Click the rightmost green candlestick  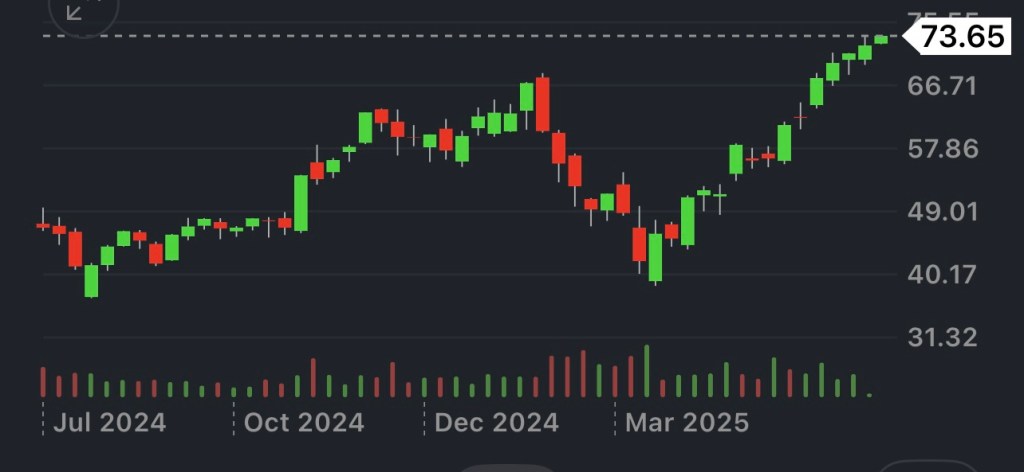(x=881, y=39)
